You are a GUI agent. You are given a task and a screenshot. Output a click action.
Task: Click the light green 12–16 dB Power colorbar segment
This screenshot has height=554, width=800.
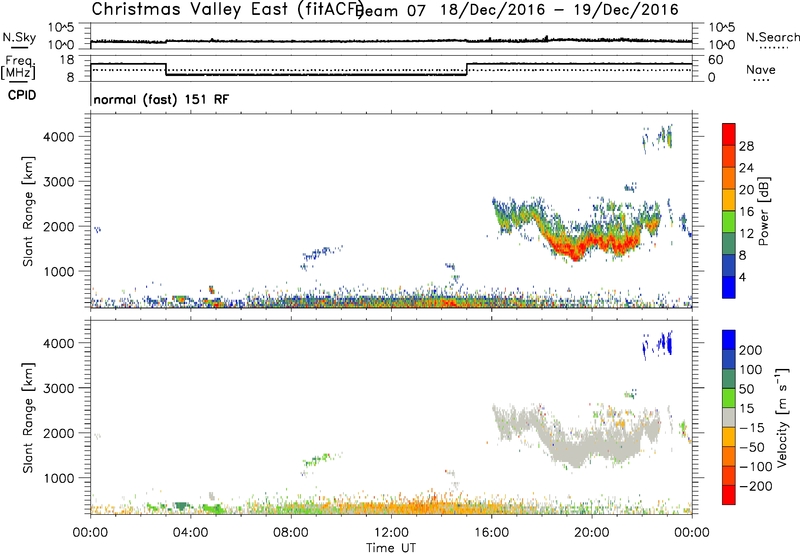pyautogui.click(x=729, y=222)
